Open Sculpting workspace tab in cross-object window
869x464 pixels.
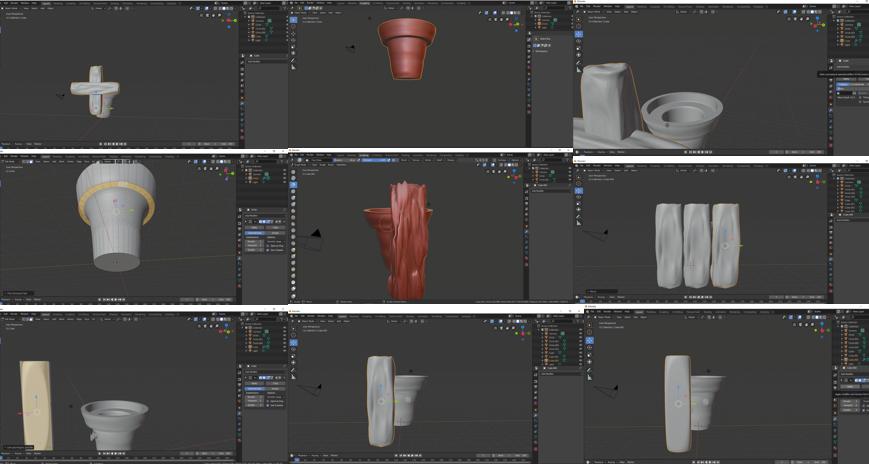click(x=70, y=3)
